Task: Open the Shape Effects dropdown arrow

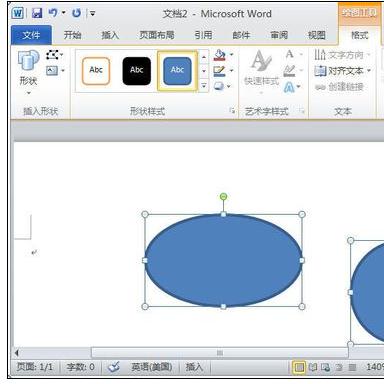Action: (229, 86)
